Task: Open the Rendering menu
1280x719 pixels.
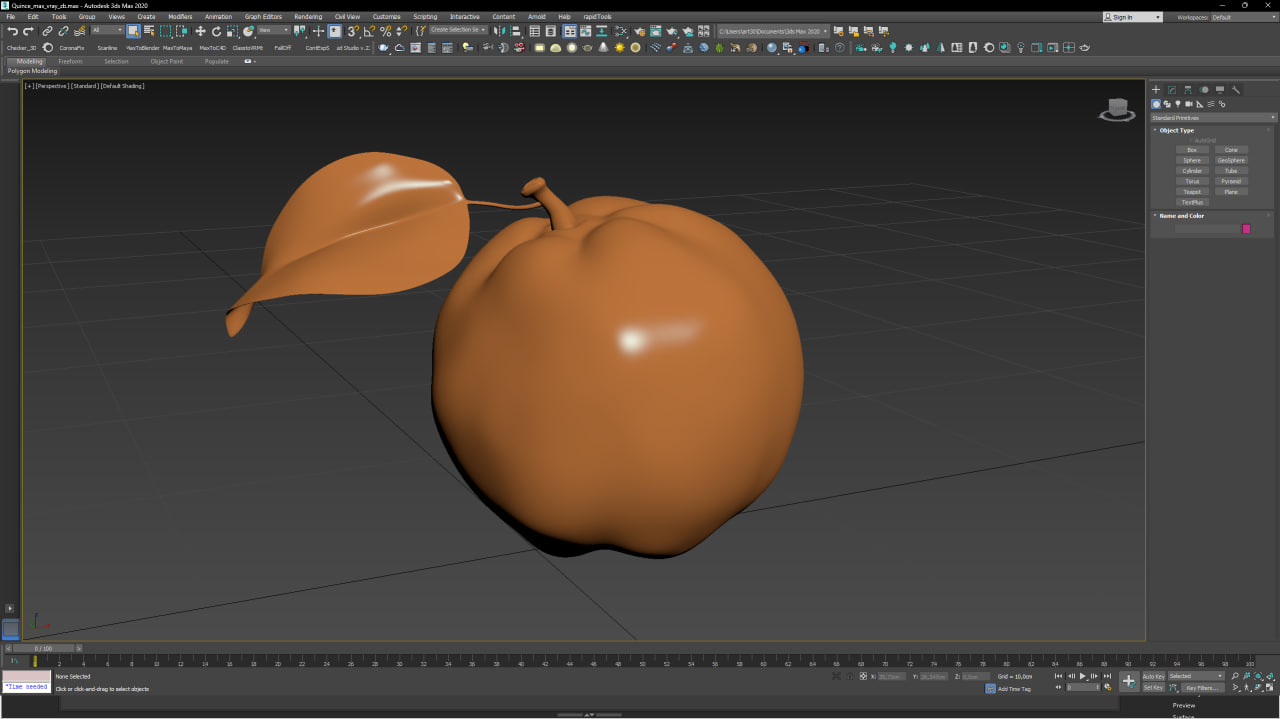Action: coord(308,17)
